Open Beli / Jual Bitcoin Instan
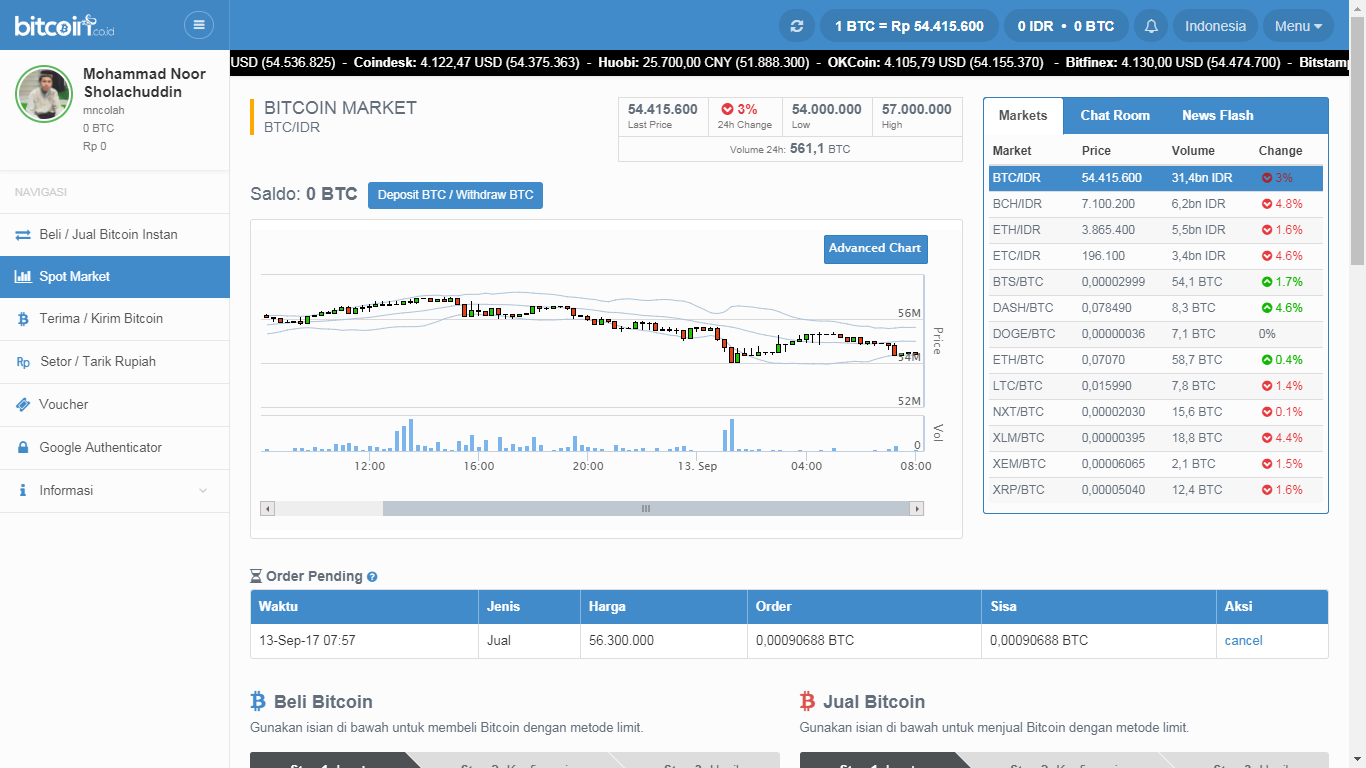This screenshot has height=768, width=1366. [x=115, y=235]
